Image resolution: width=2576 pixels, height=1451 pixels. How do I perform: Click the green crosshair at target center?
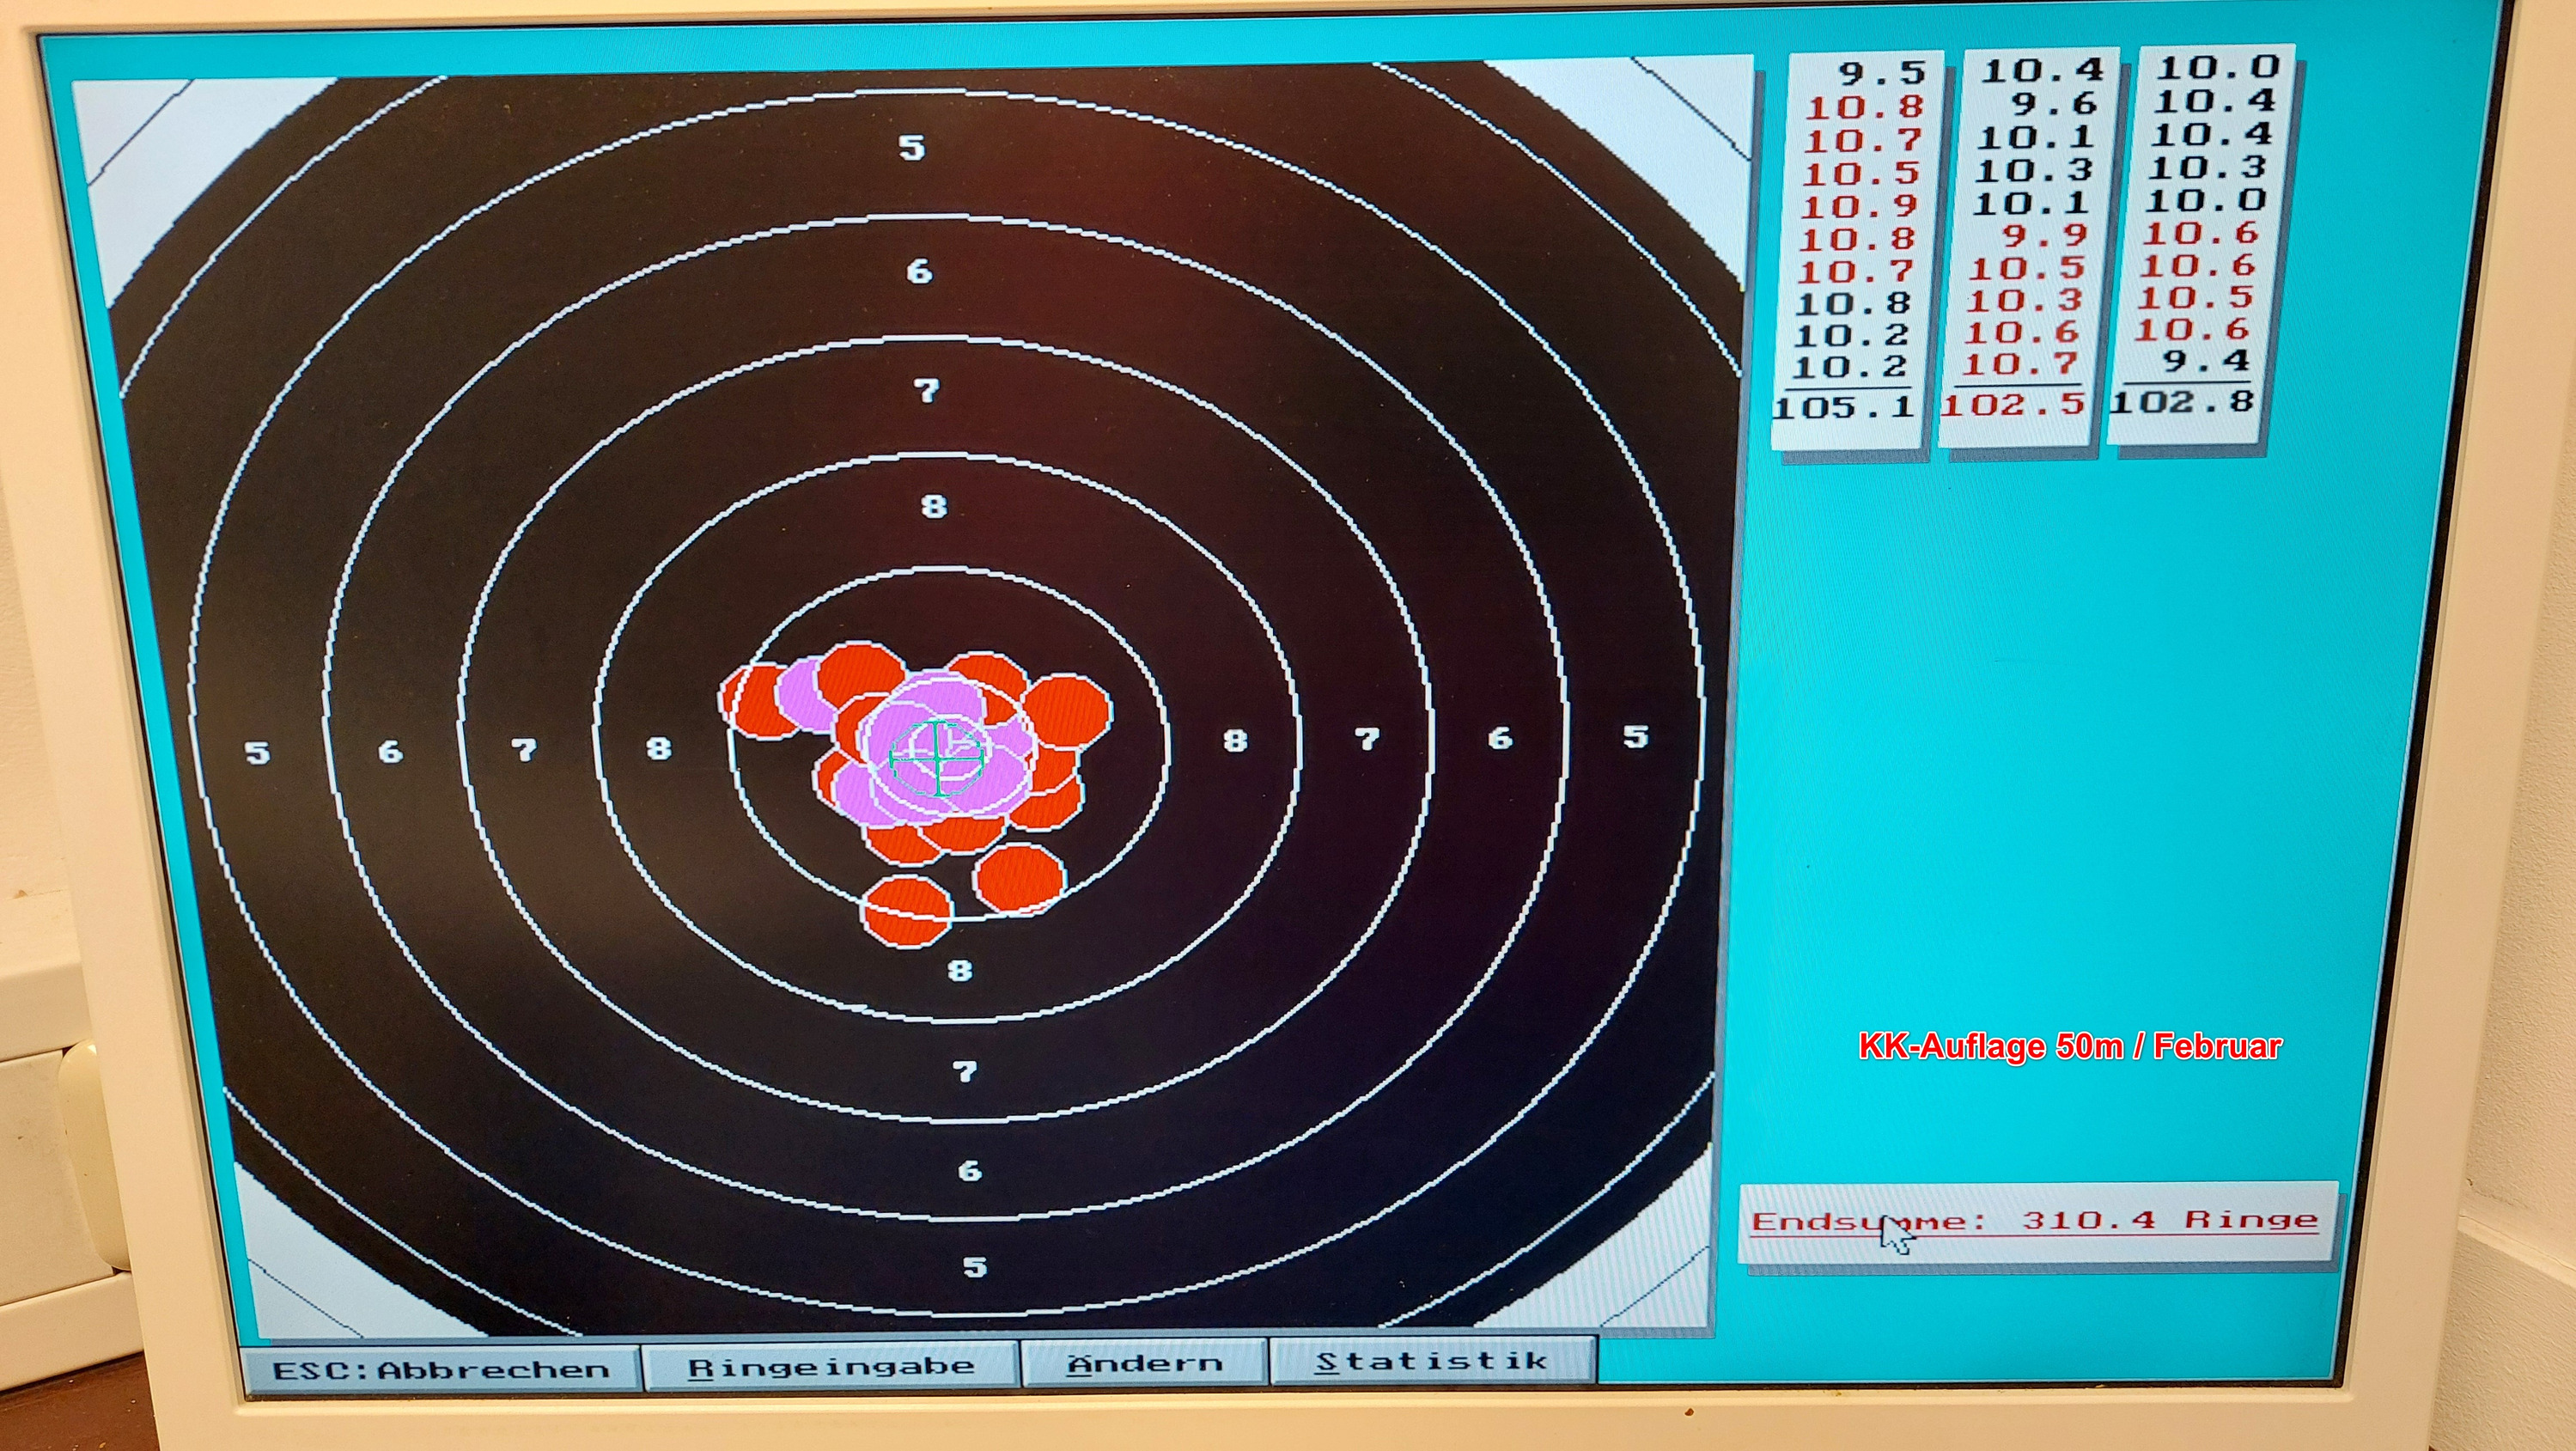[x=937, y=758]
